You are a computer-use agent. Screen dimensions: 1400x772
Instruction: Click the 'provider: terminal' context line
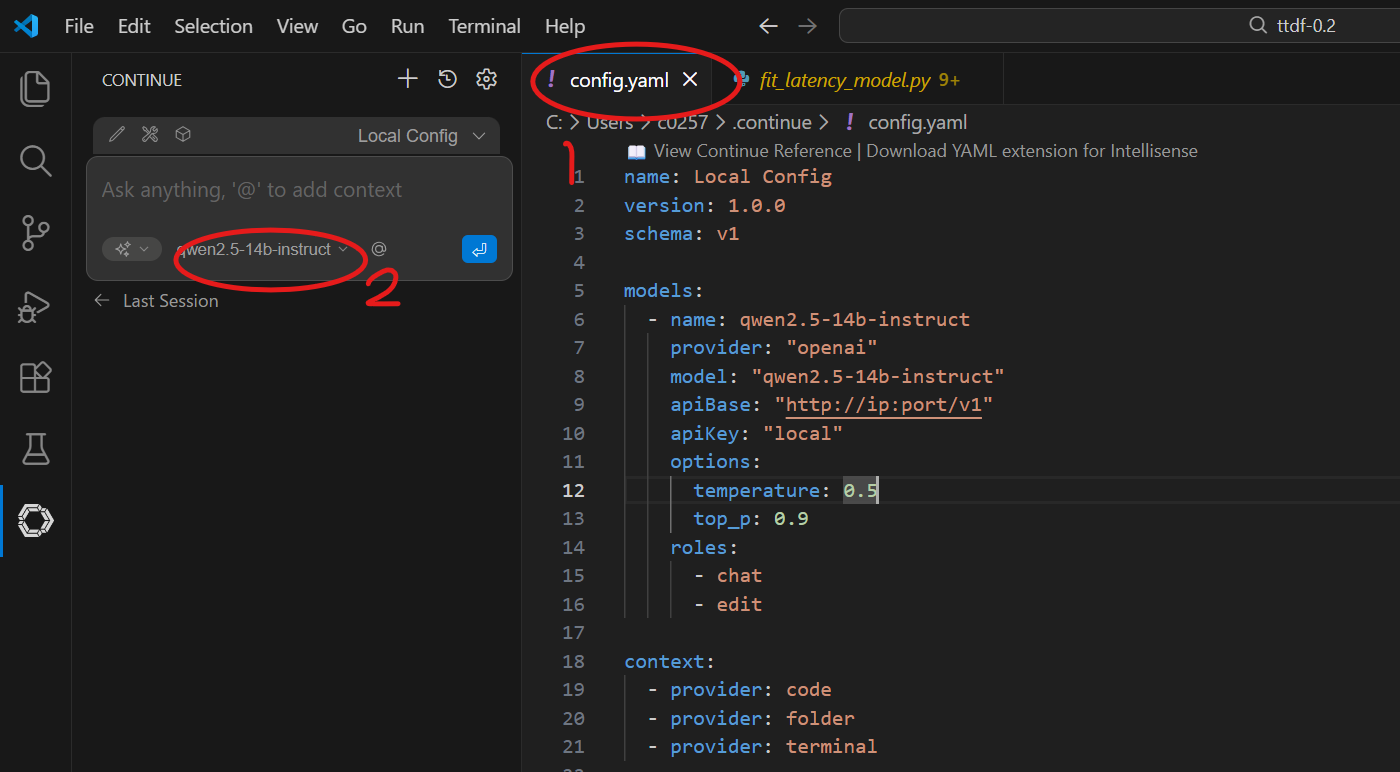click(762, 747)
